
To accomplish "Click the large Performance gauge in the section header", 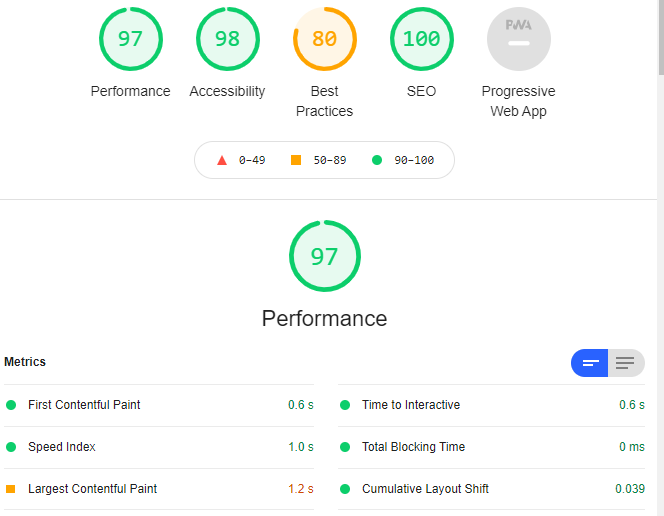I will pos(325,256).
